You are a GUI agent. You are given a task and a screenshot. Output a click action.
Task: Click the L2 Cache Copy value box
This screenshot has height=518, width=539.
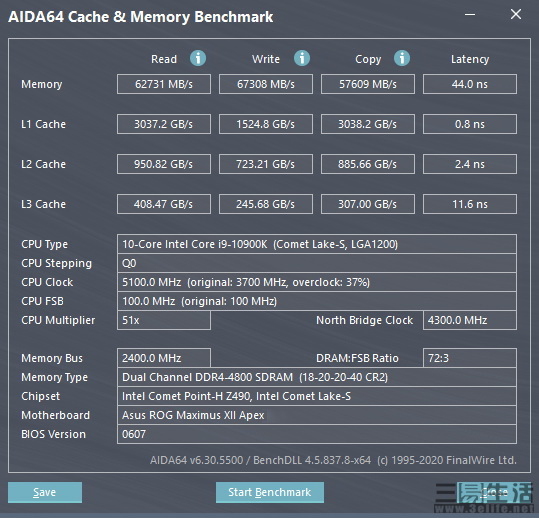click(x=368, y=164)
